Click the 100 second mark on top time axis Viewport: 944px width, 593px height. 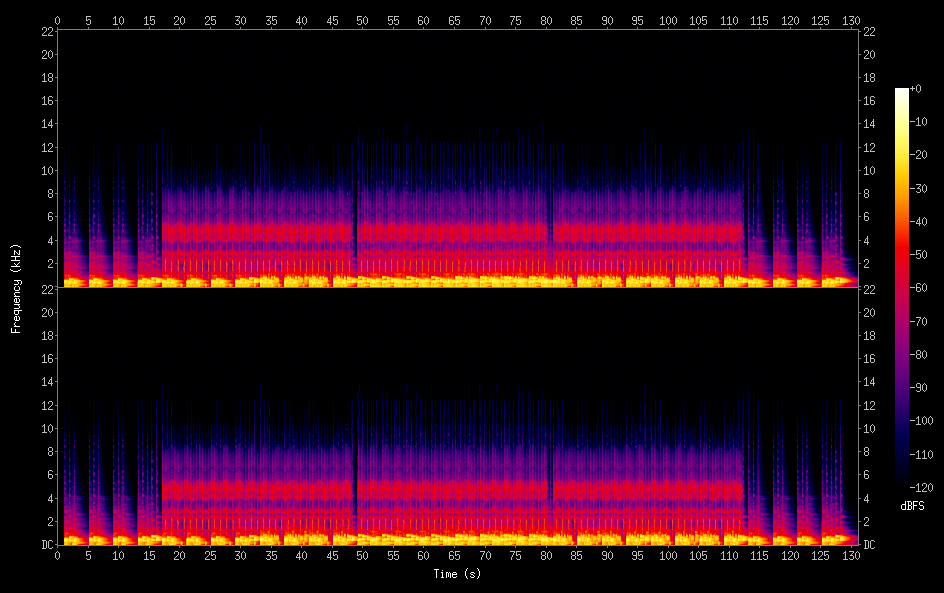click(x=668, y=20)
